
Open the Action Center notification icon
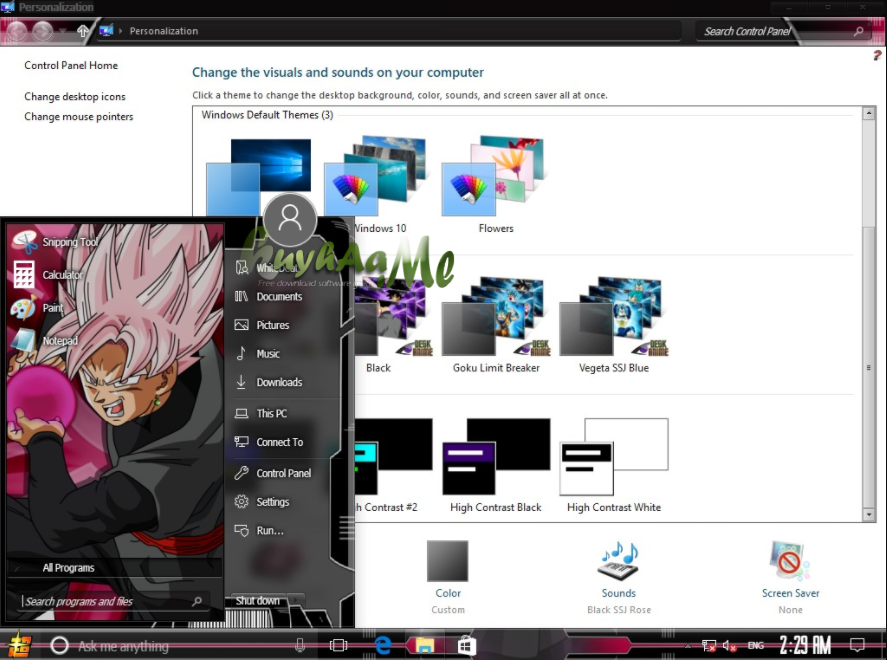click(x=858, y=645)
